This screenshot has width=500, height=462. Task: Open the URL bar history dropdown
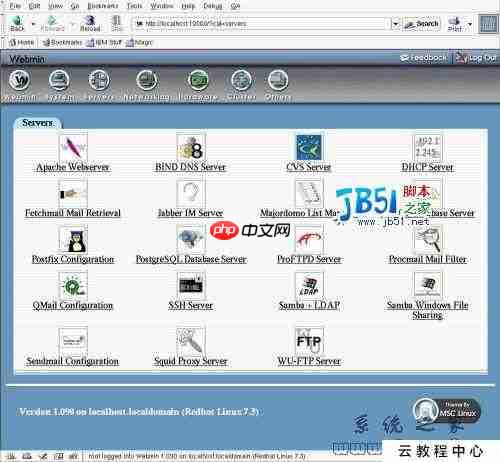(395, 24)
